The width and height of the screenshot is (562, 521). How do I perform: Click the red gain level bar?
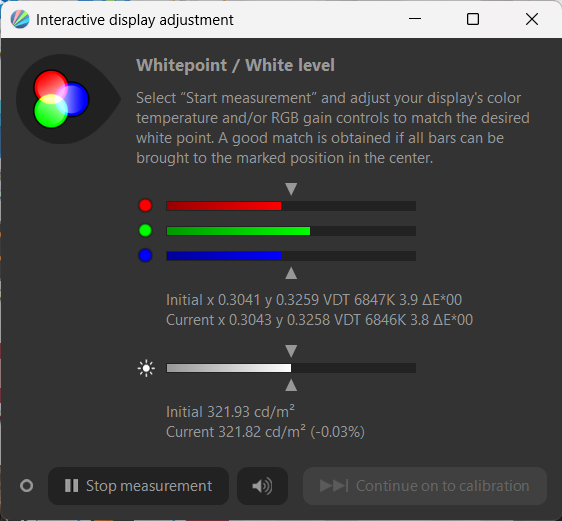pos(291,206)
